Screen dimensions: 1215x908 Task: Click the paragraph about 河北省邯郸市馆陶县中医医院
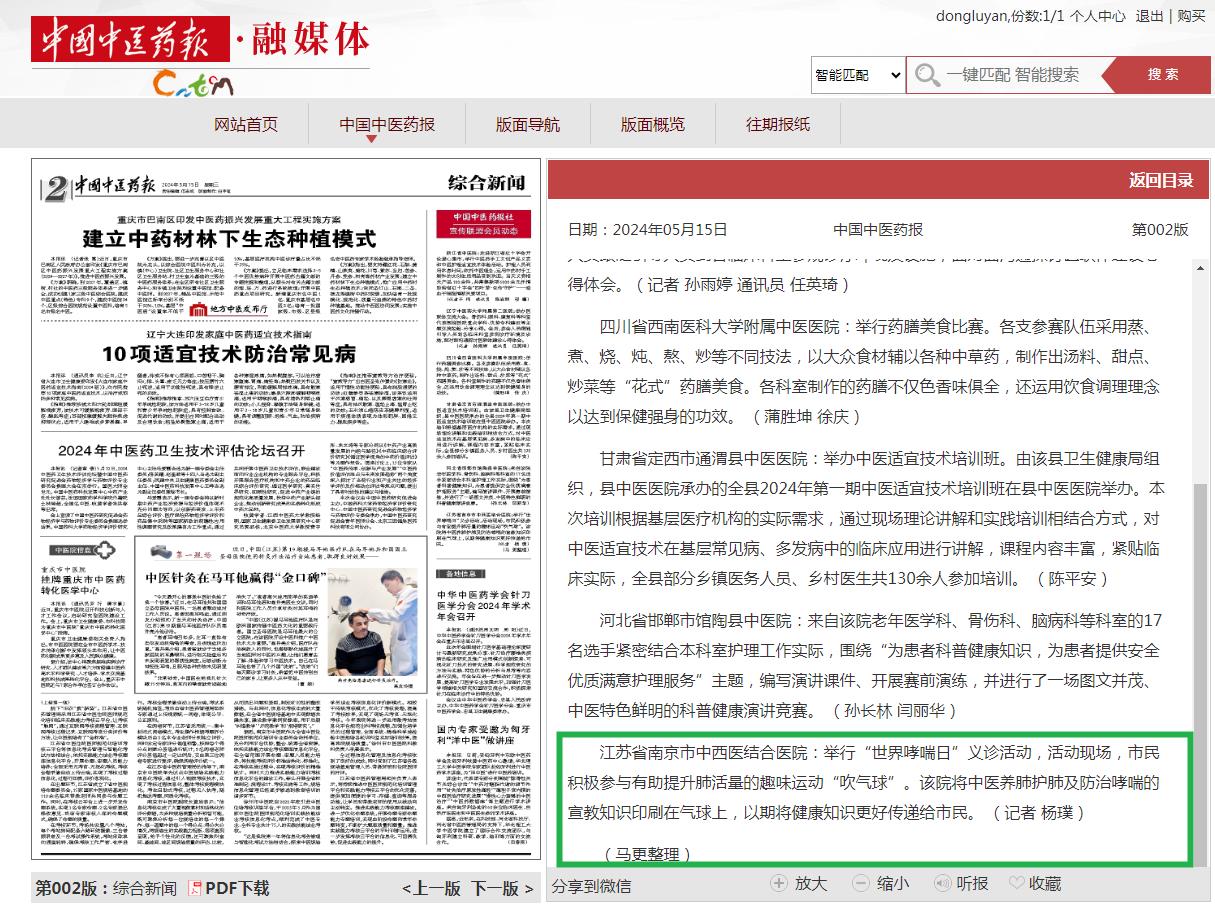point(865,665)
